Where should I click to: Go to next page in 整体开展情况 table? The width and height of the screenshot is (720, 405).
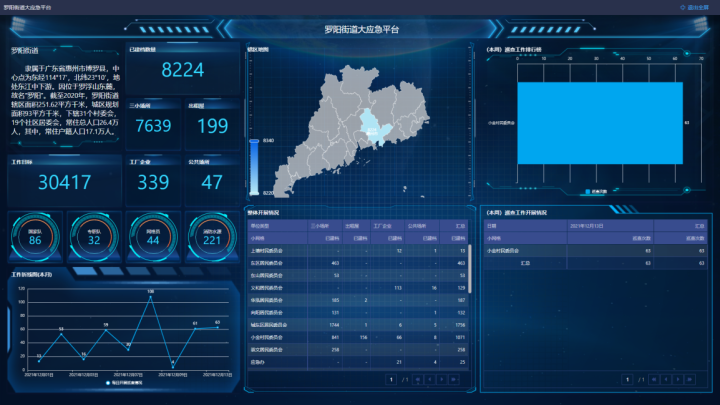tap(443, 380)
